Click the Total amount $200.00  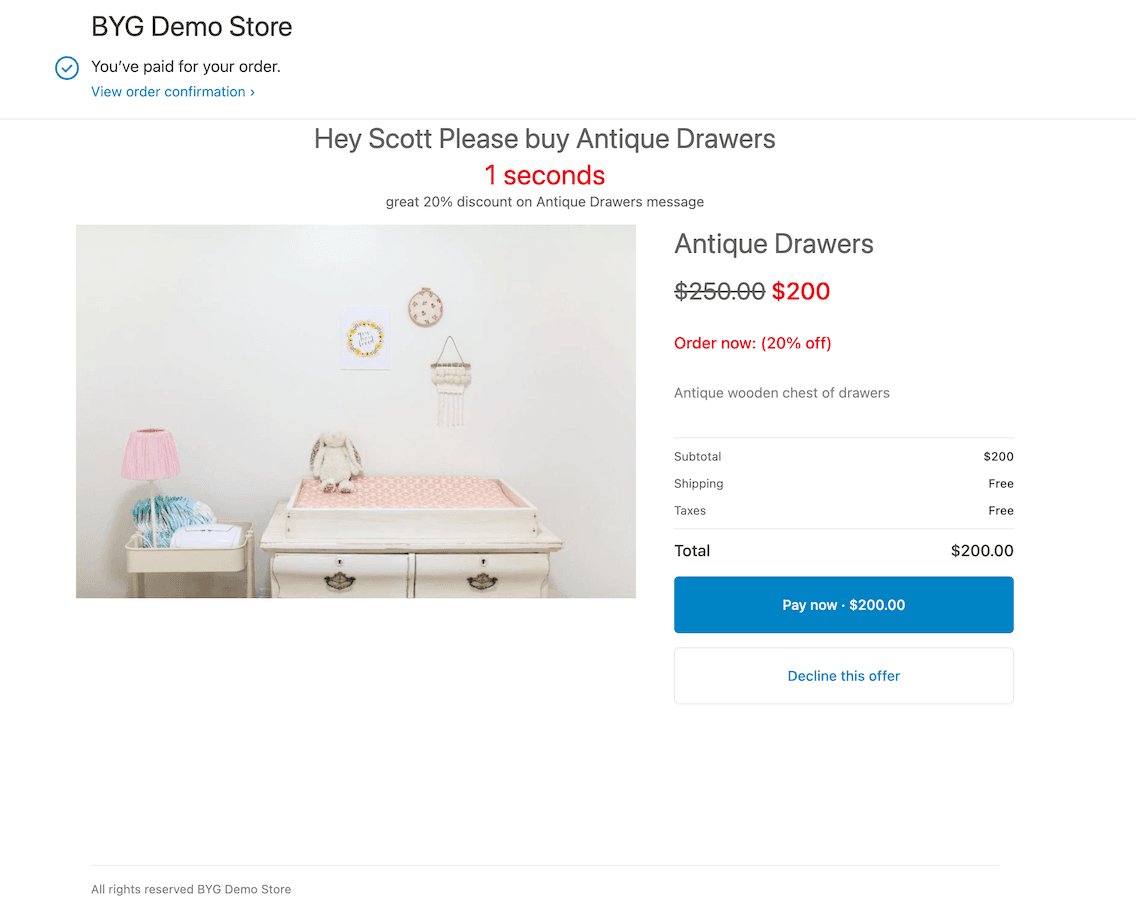[981, 551]
